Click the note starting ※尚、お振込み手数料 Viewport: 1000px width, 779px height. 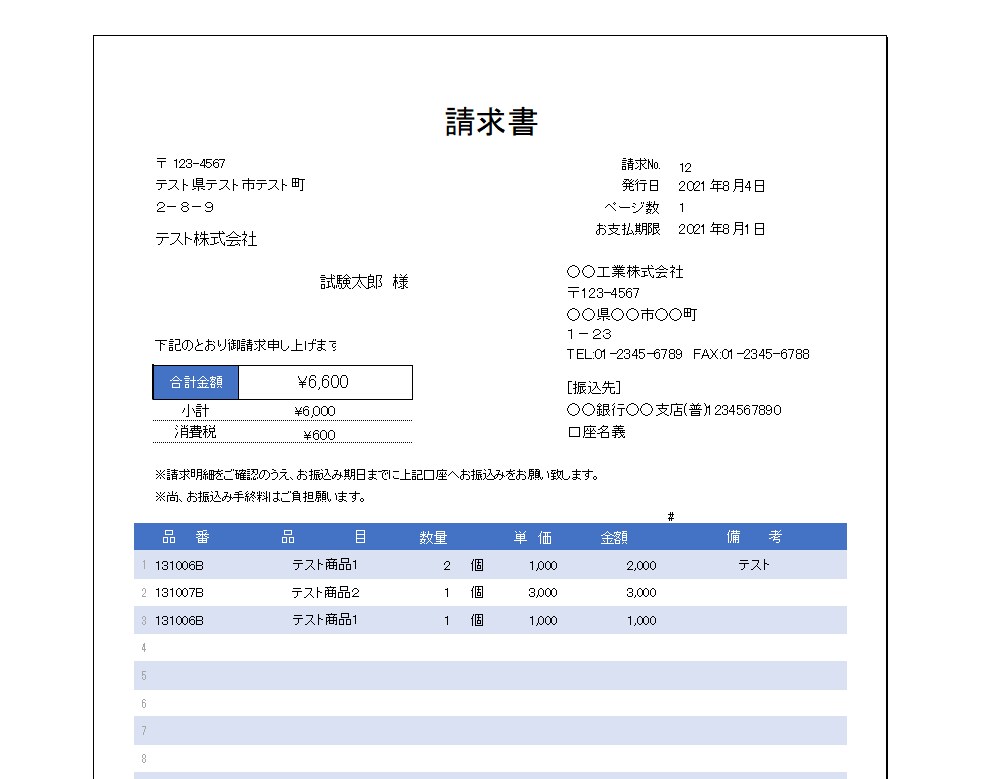pyautogui.click(x=260, y=496)
